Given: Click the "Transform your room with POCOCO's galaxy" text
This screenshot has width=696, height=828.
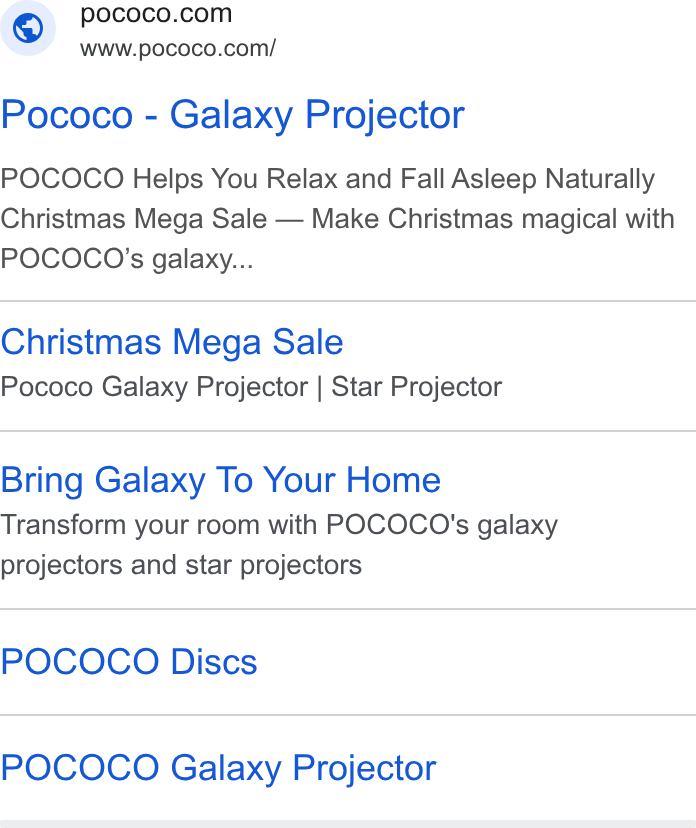Looking at the screenshot, I should (279, 525).
